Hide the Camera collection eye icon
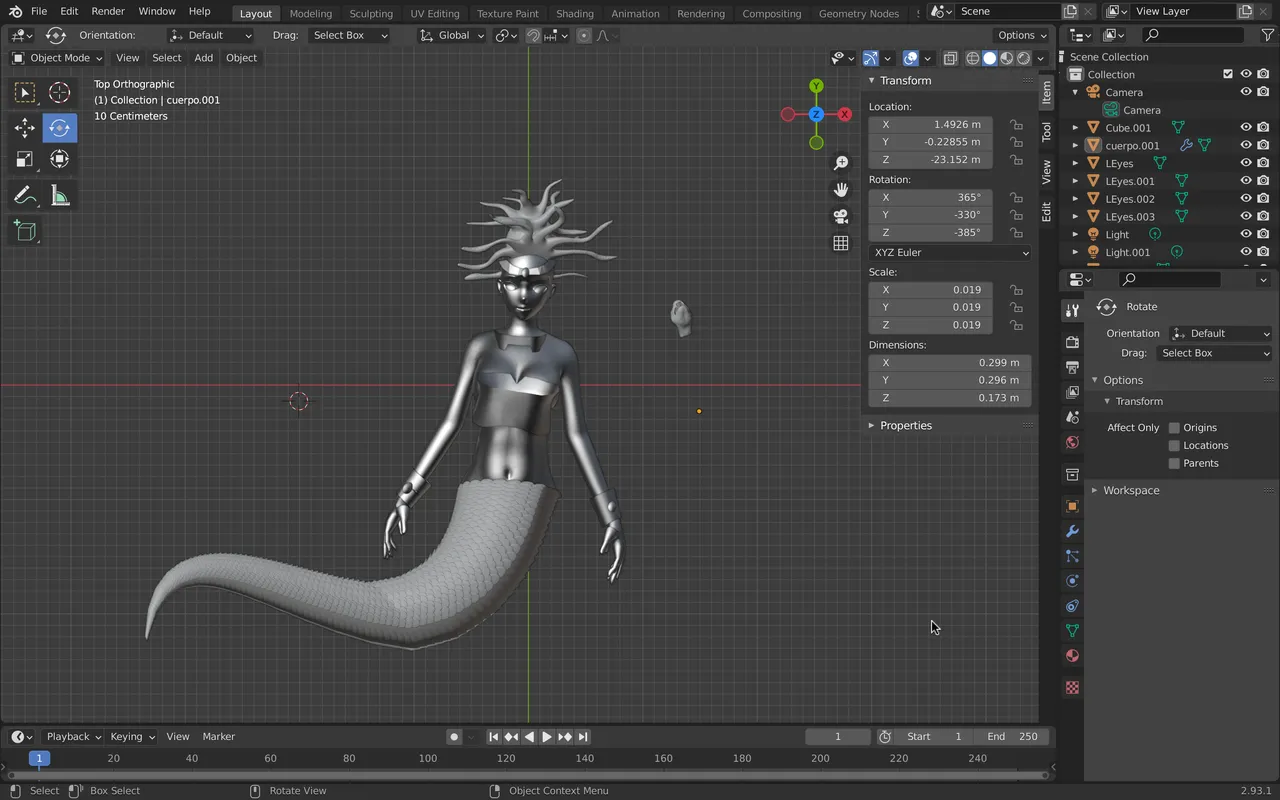The width and height of the screenshot is (1280, 800). (1246, 92)
